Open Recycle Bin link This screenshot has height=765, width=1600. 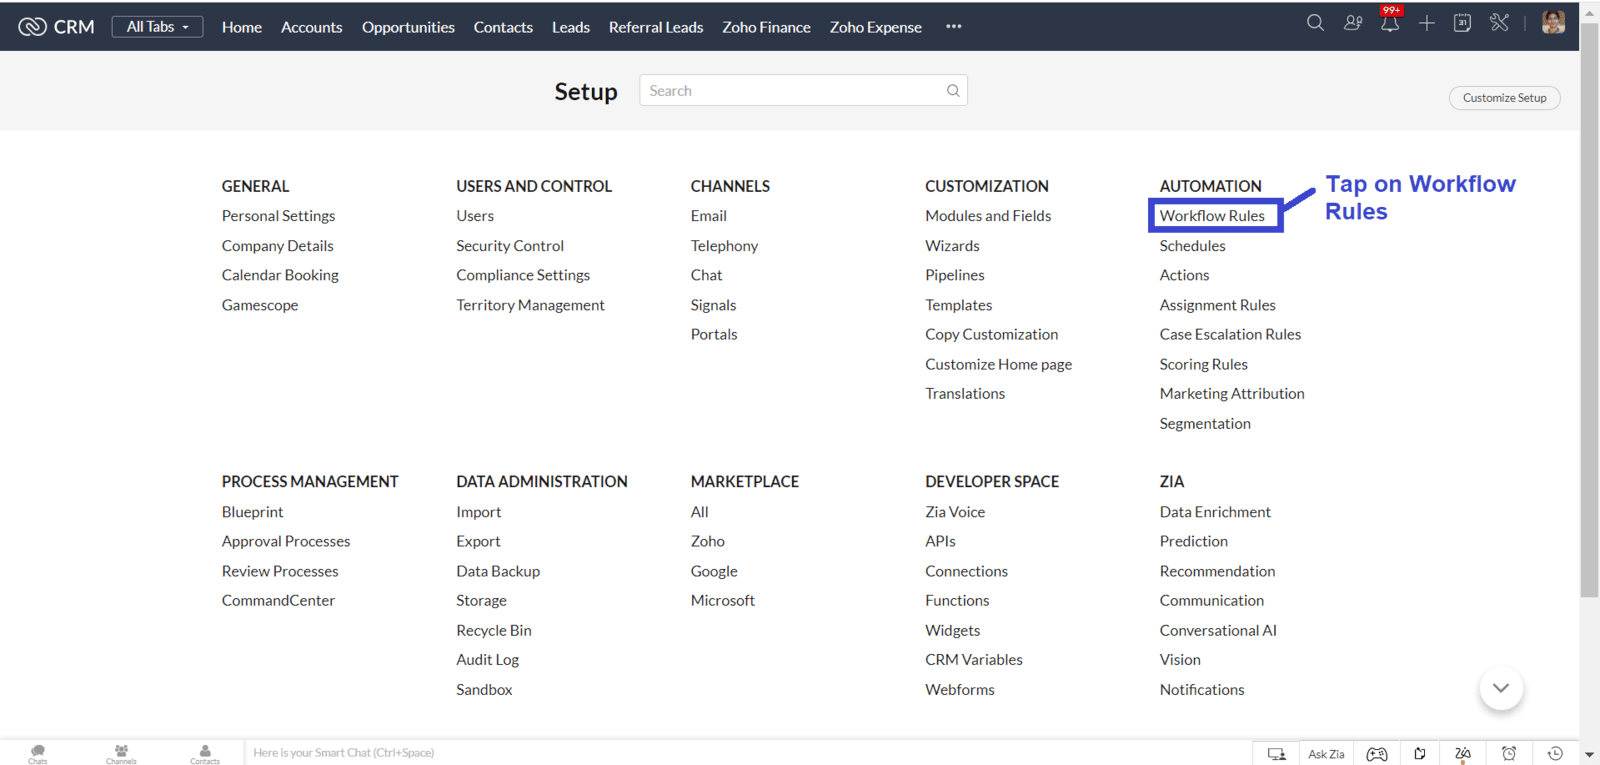494,630
